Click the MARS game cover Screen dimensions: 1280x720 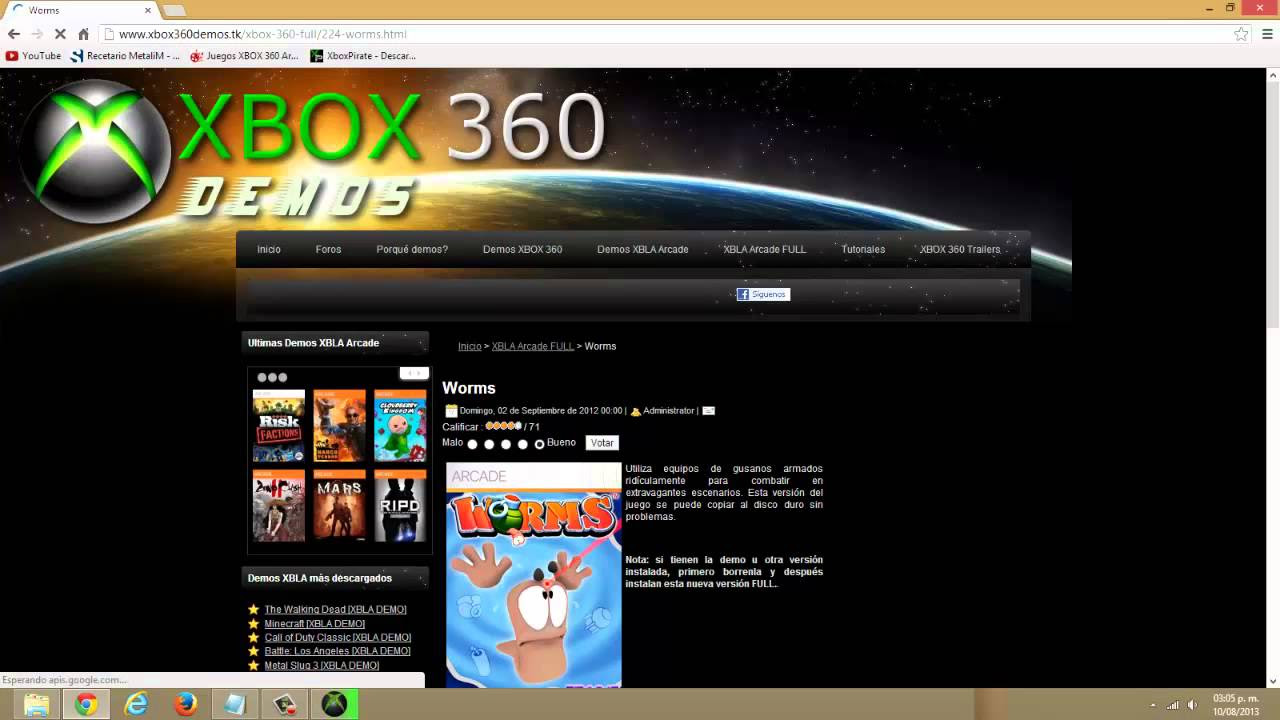pyautogui.click(x=340, y=506)
